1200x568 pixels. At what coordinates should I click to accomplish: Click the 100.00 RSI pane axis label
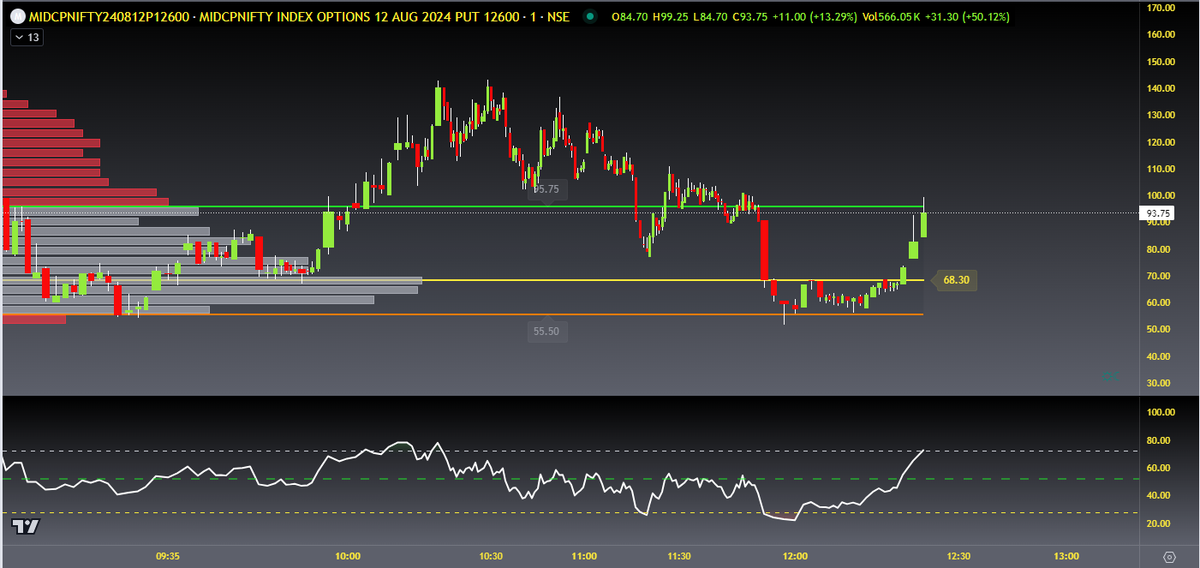1160,413
